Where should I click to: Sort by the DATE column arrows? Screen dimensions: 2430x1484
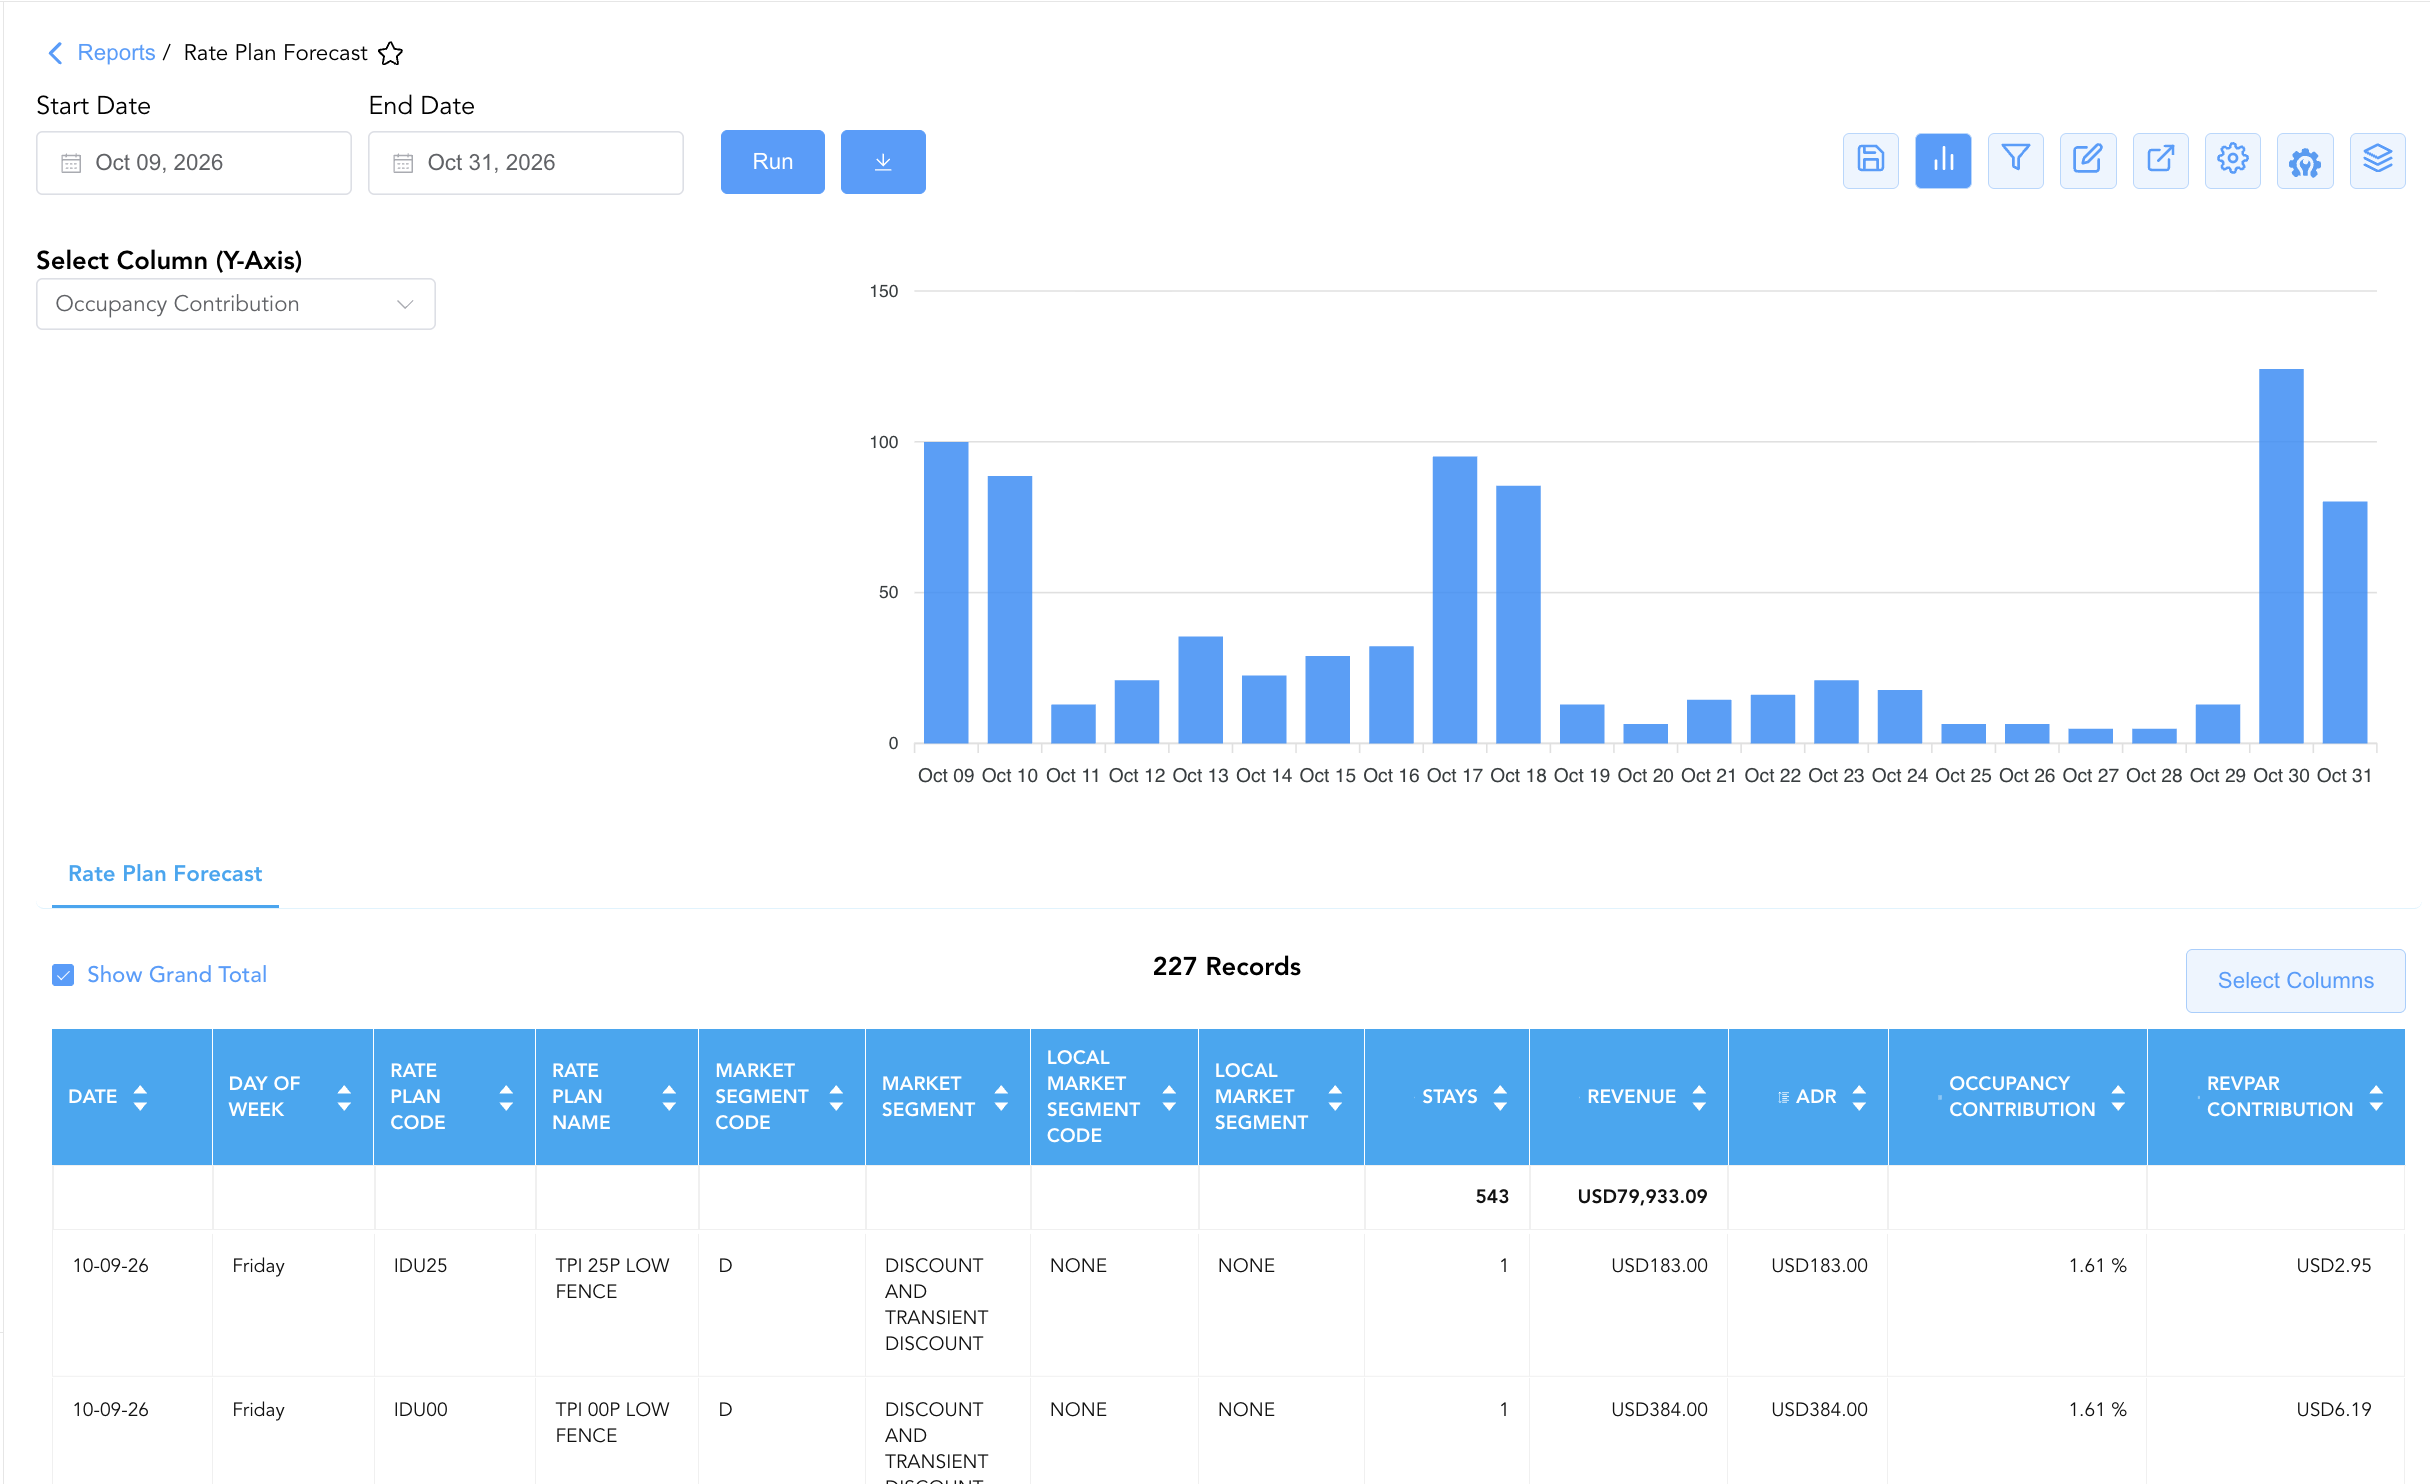pyautogui.click(x=140, y=1097)
